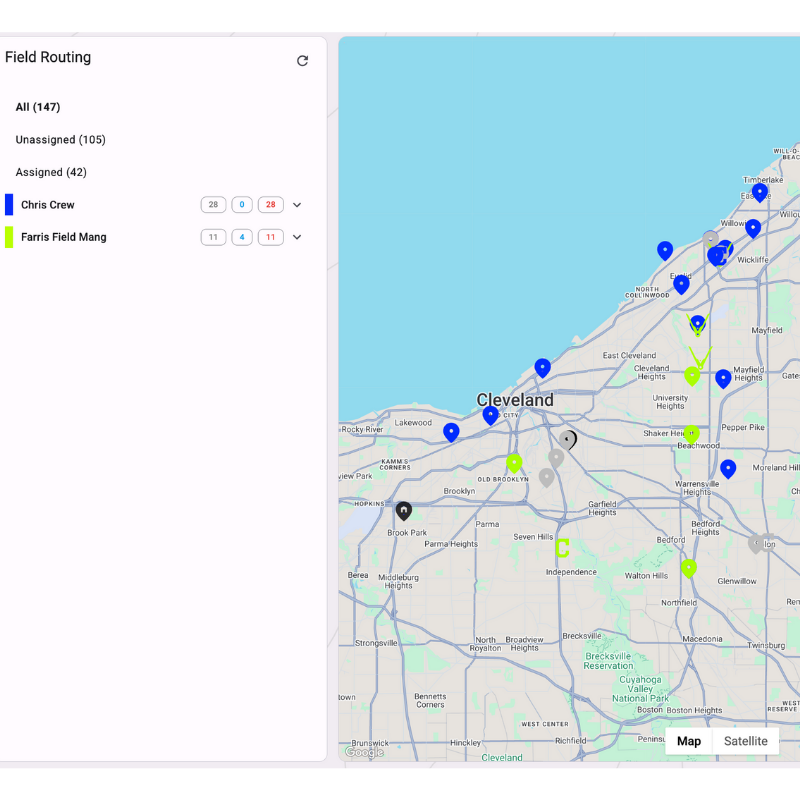Expand the Chris Crew route list
This screenshot has height=800, width=800.
(x=297, y=205)
